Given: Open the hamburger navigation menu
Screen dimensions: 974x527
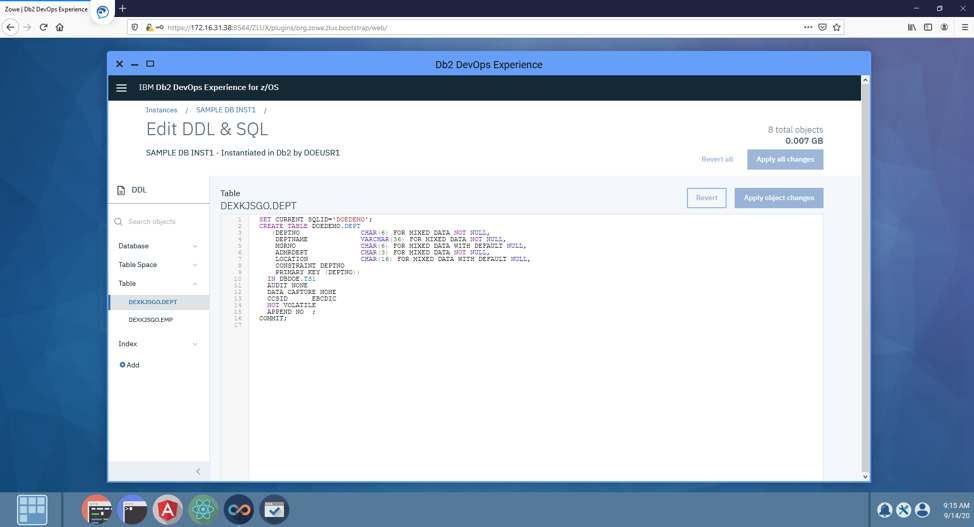Looking at the screenshot, I should pos(122,88).
